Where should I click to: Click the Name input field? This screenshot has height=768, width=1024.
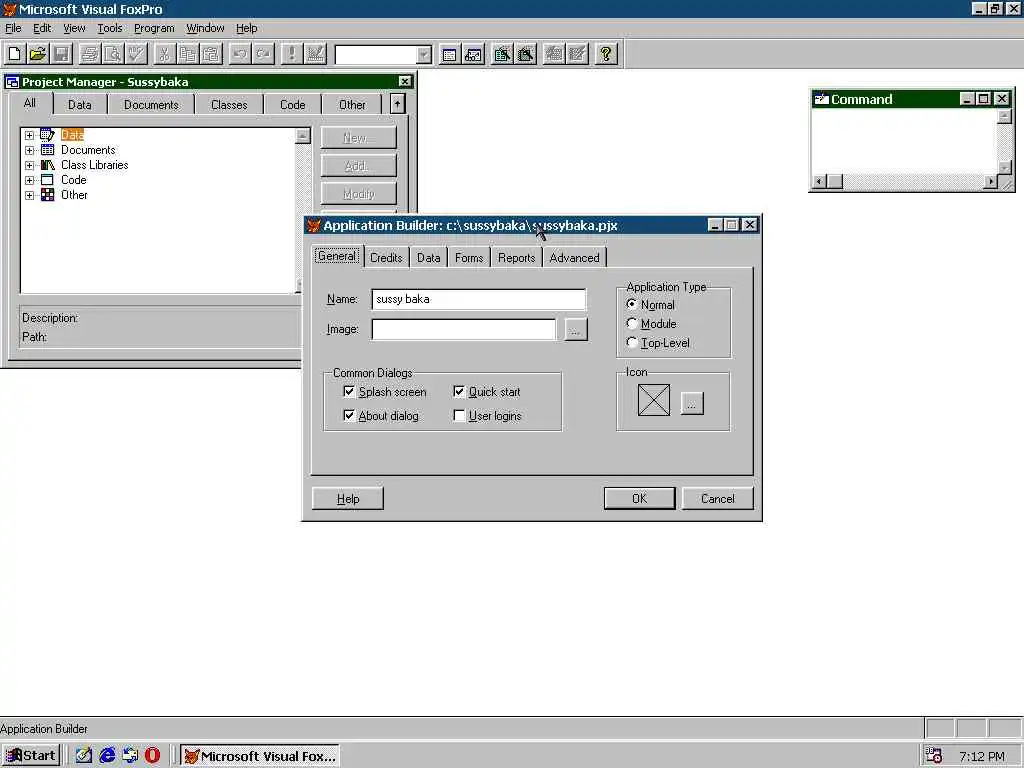(x=478, y=299)
